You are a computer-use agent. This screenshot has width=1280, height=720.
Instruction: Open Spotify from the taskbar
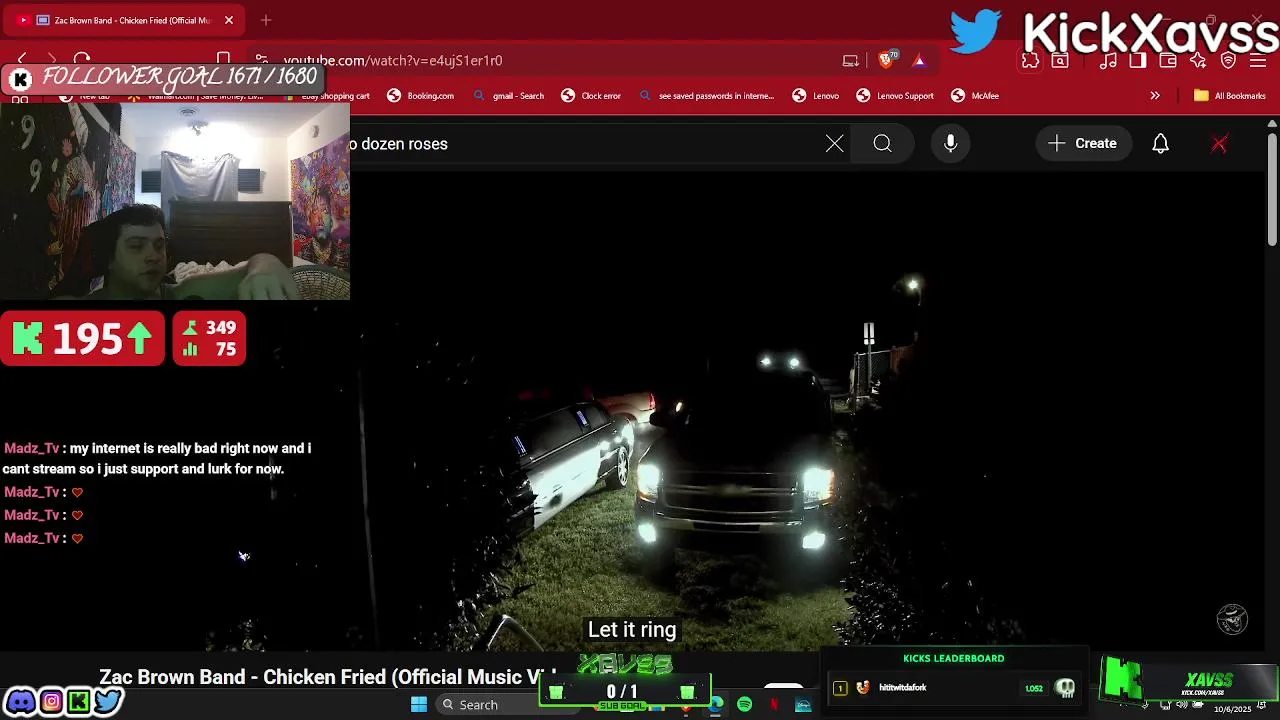tap(745, 705)
